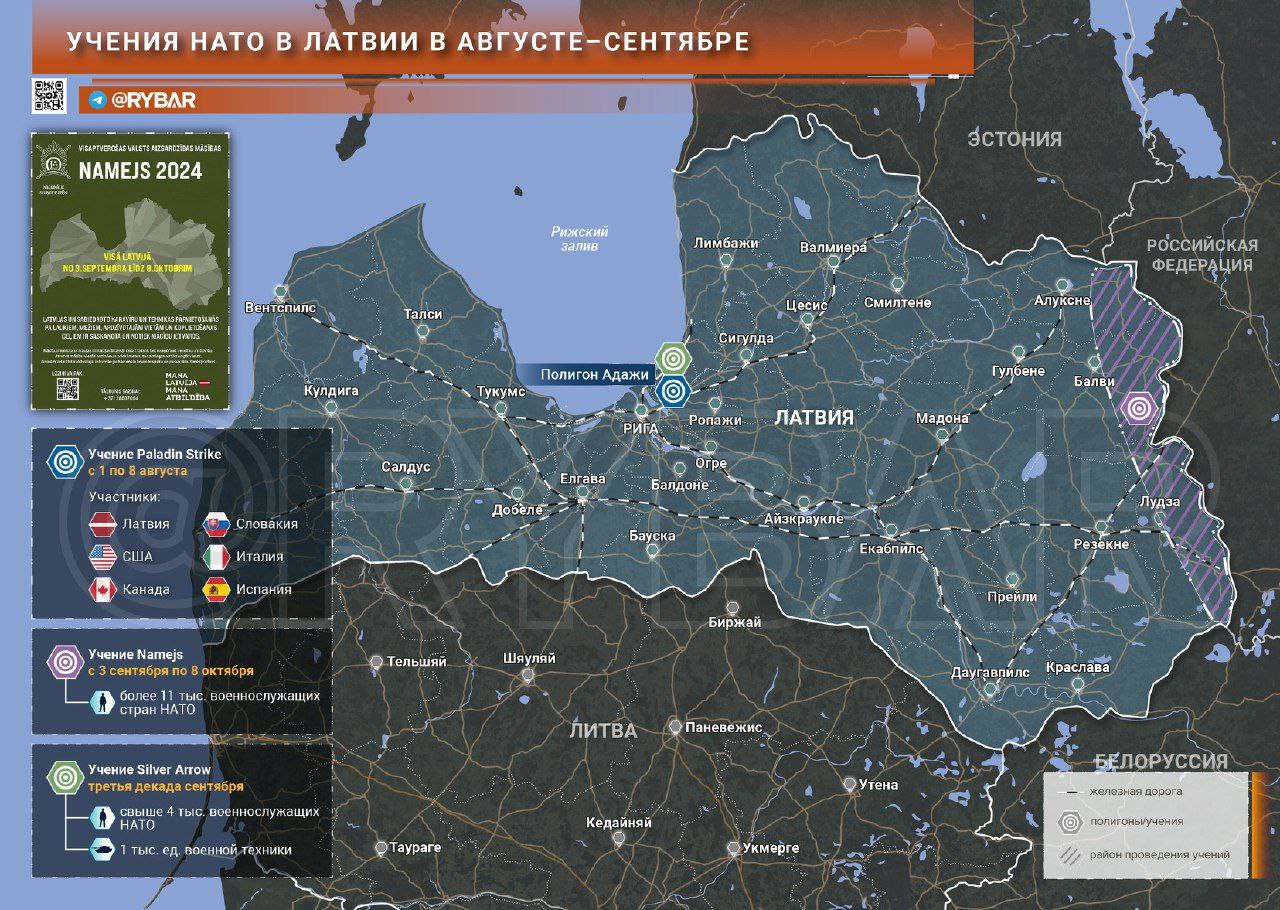Click the Latvia flag icon

104,524
